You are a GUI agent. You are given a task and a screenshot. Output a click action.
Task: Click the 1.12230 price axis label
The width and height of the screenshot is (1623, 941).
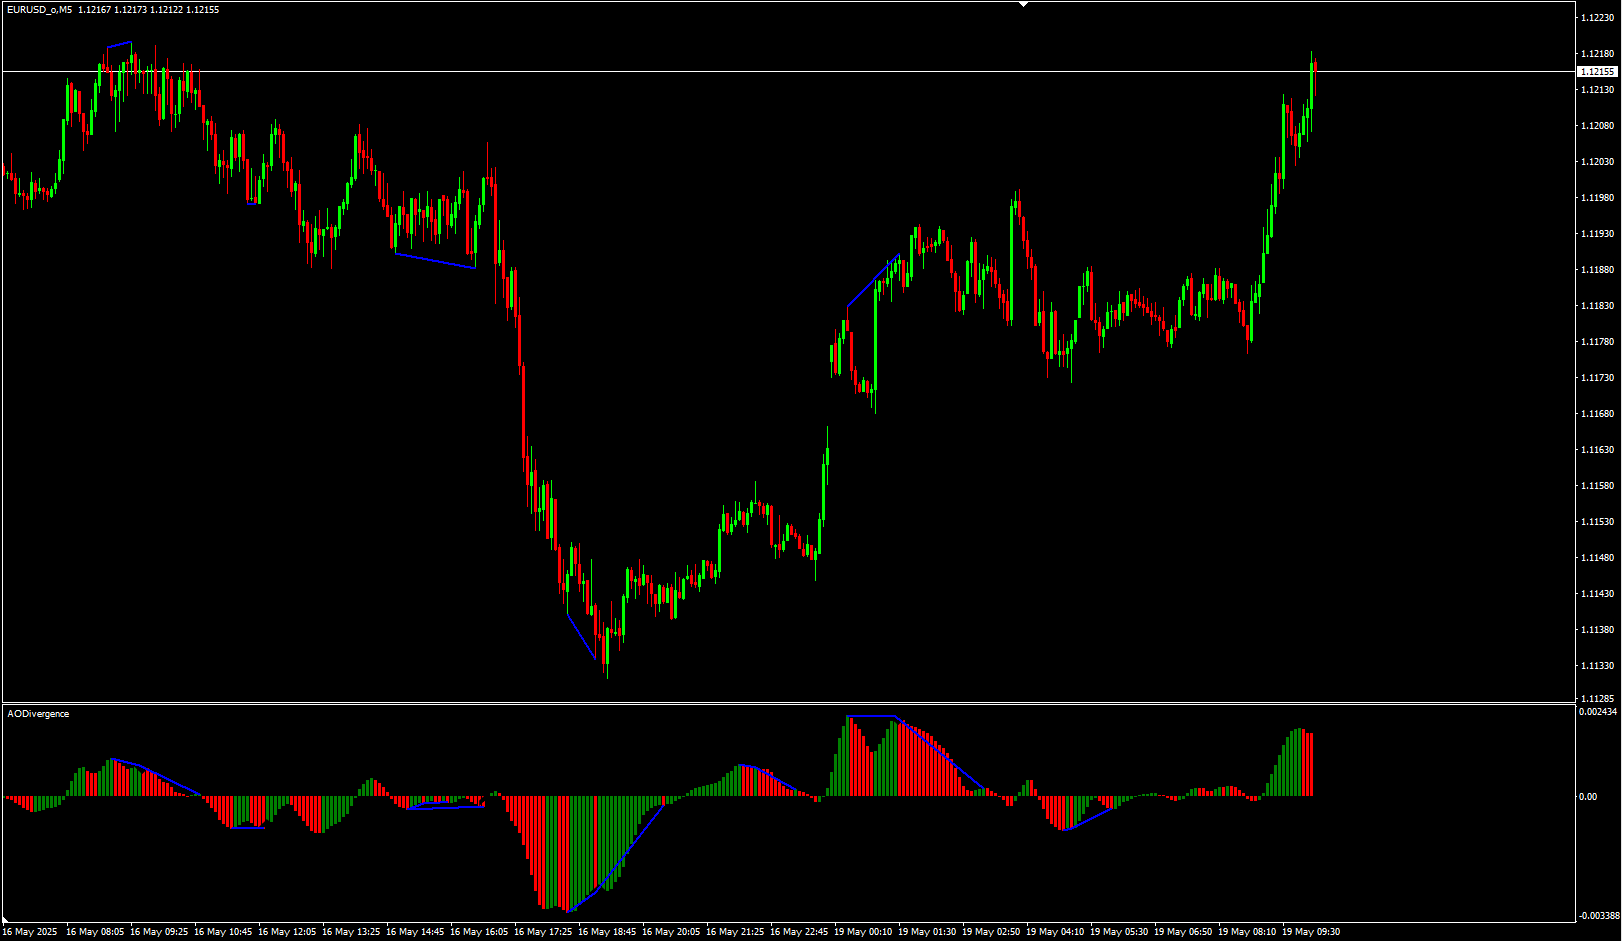(x=1597, y=18)
